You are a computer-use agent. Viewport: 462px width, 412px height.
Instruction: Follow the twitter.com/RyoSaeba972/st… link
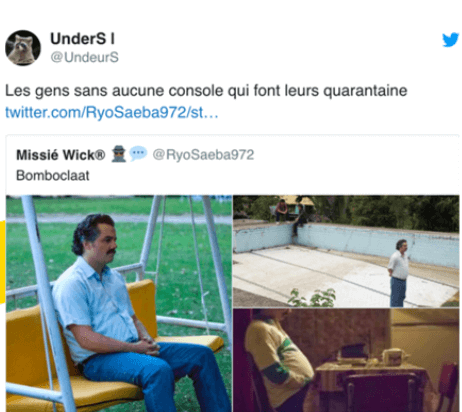pos(112,112)
